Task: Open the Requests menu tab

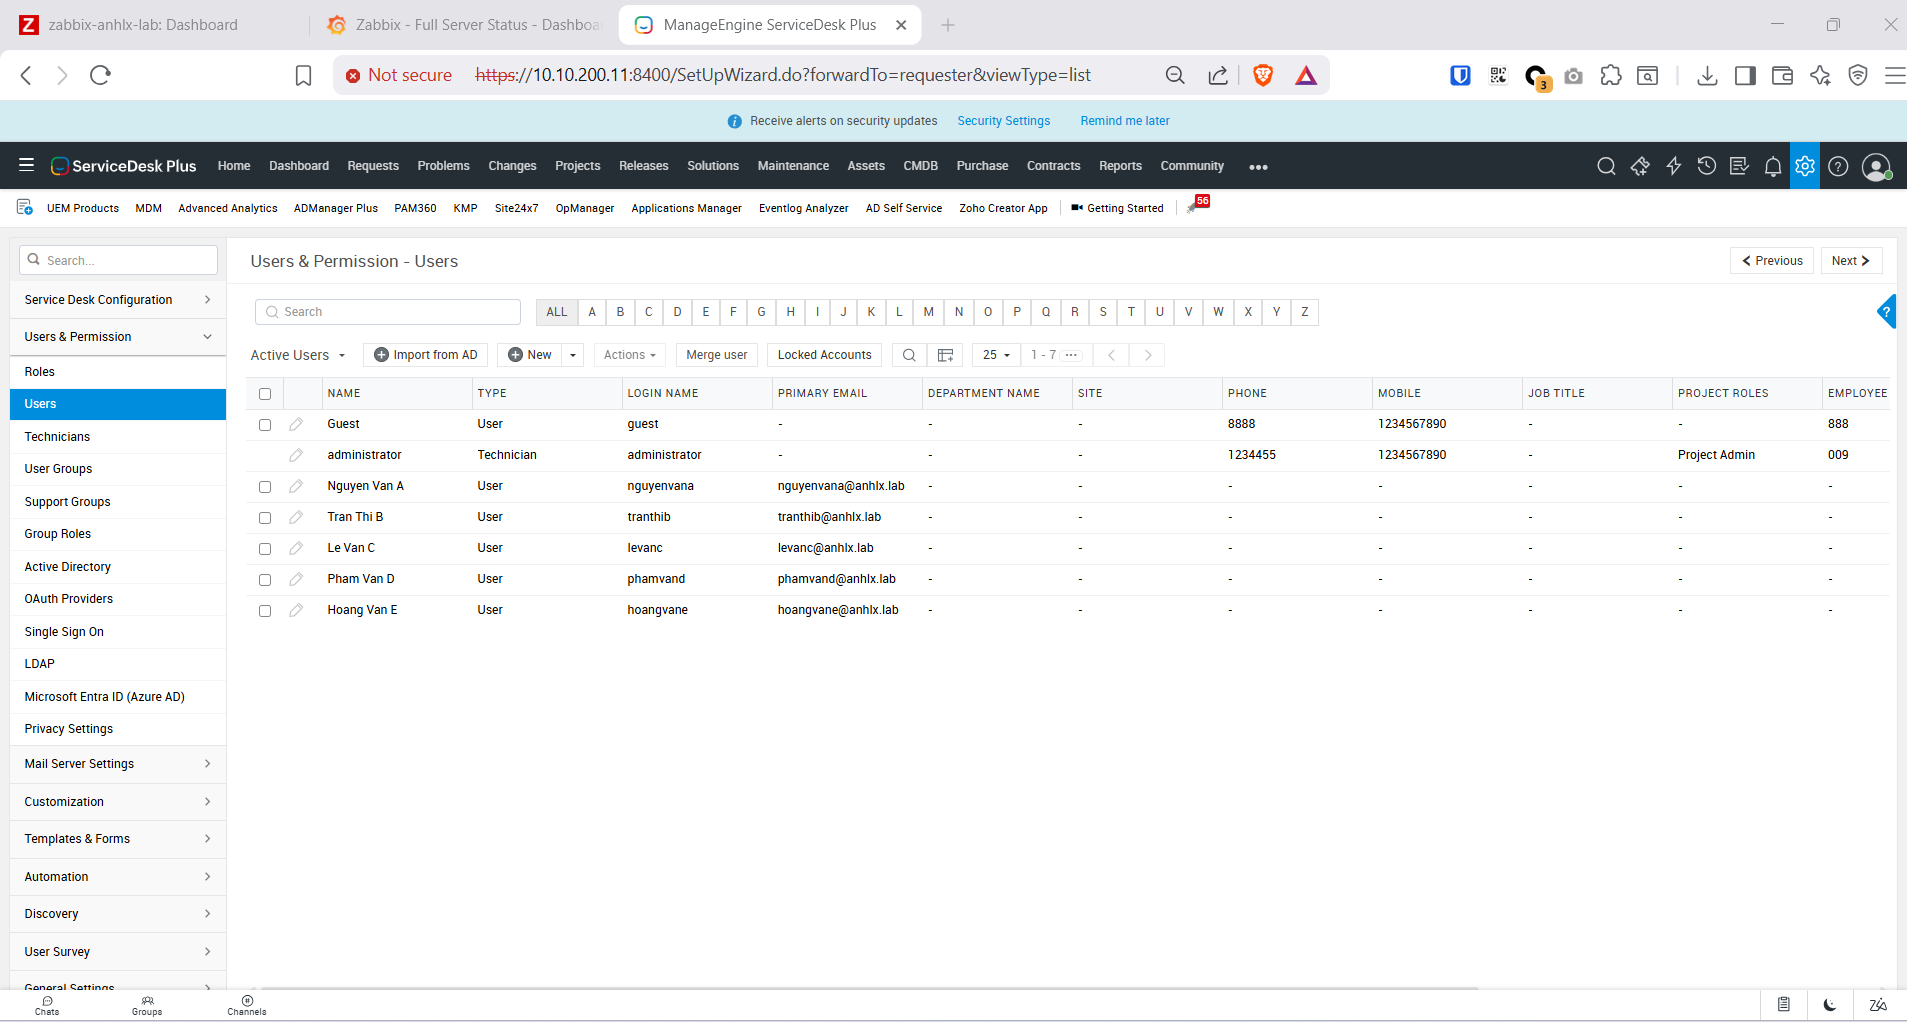Action: (373, 166)
